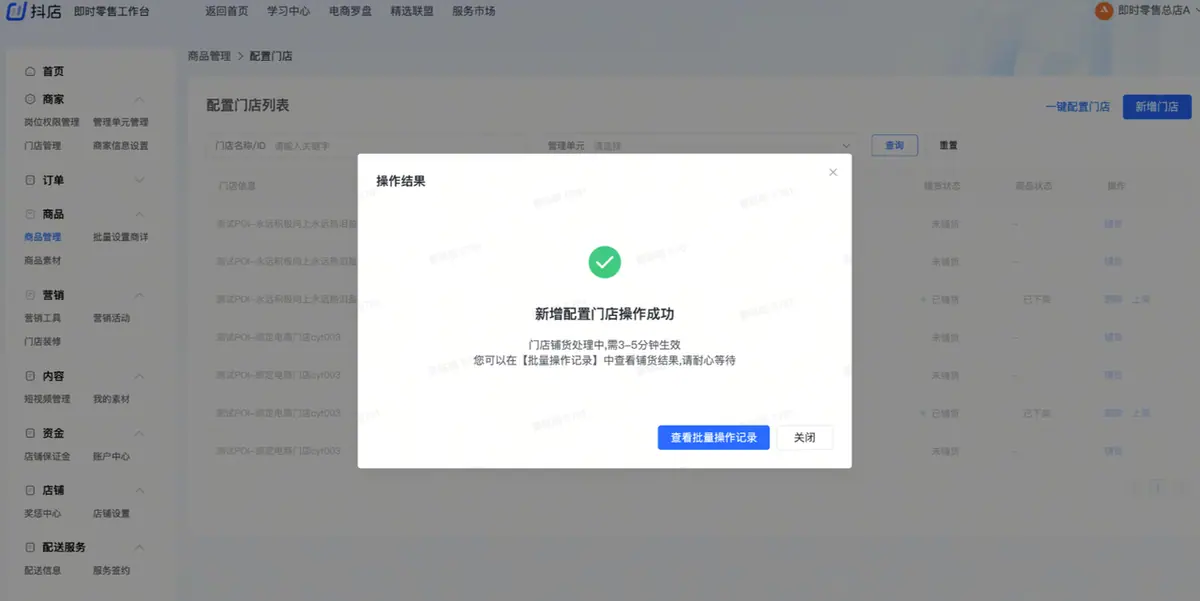Click the 商家 section icon in the sidebar

[x=30, y=100]
